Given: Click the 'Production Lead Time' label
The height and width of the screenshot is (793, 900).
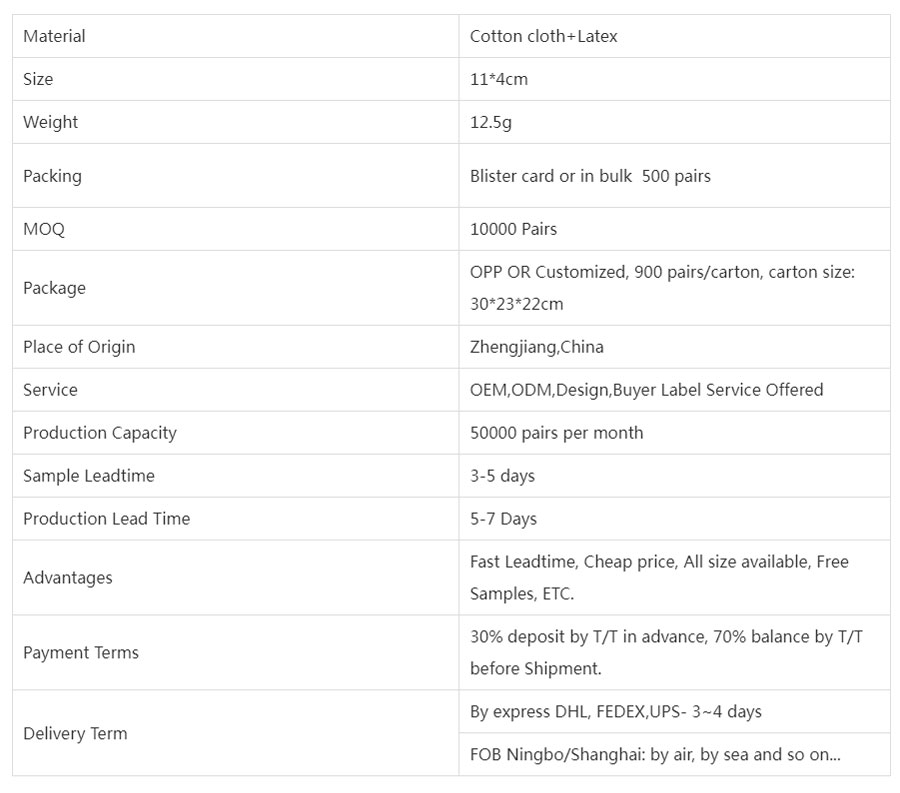Looking at the screenshot, I should coord(106,519).
